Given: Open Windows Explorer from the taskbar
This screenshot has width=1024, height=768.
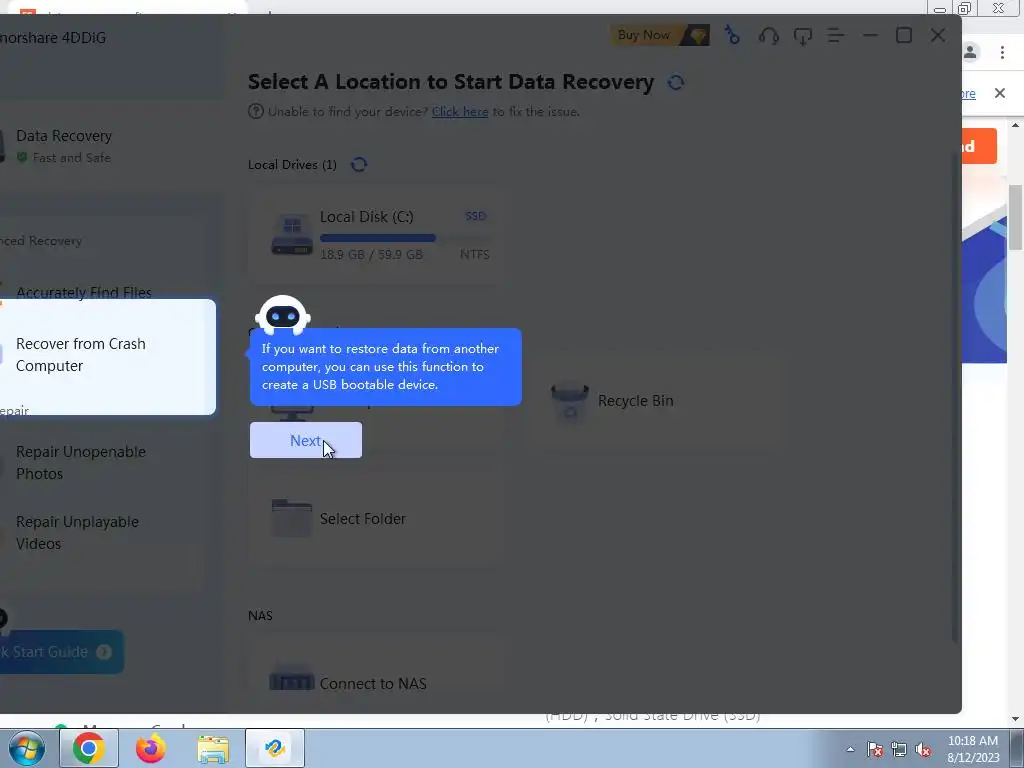Looking at the screenshot, I should click(213, 749).
